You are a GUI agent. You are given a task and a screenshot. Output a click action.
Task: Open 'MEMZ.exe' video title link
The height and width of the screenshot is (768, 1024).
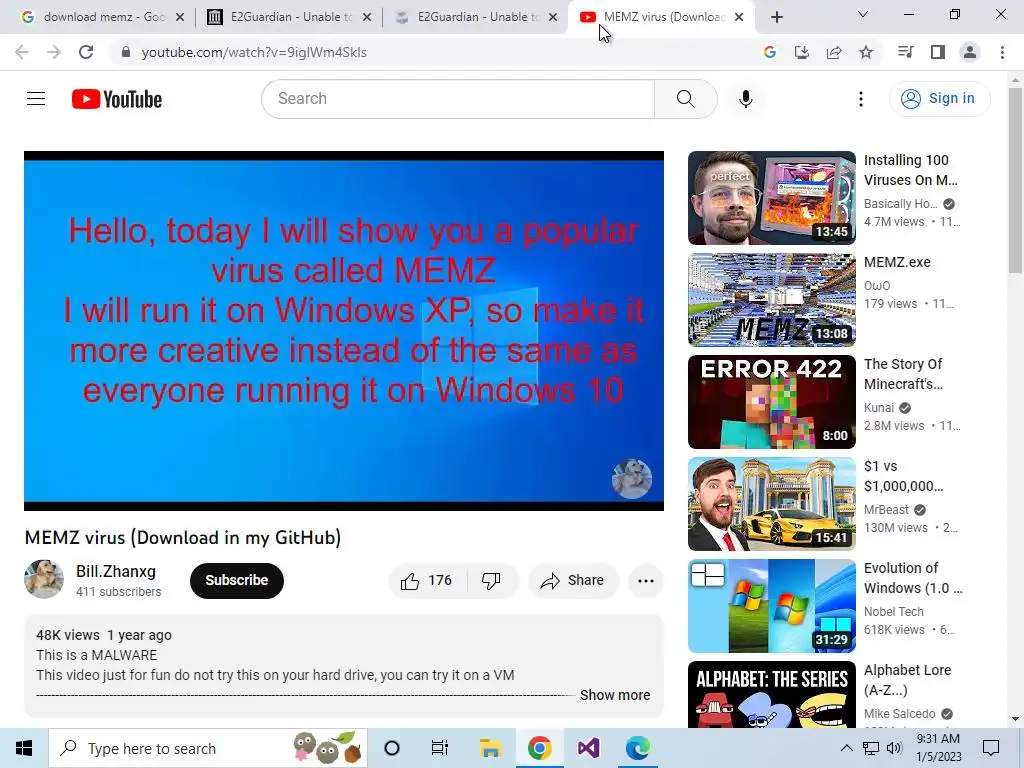click(897, 262)
